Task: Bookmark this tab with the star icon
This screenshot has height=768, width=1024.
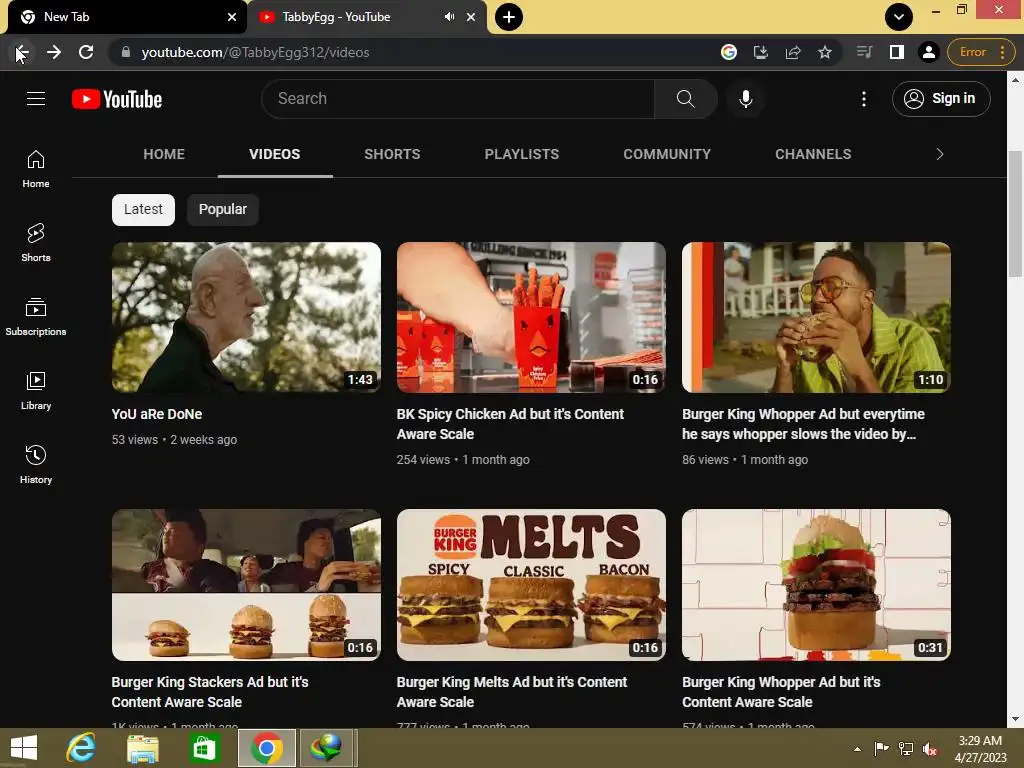Action: point(825,52)
